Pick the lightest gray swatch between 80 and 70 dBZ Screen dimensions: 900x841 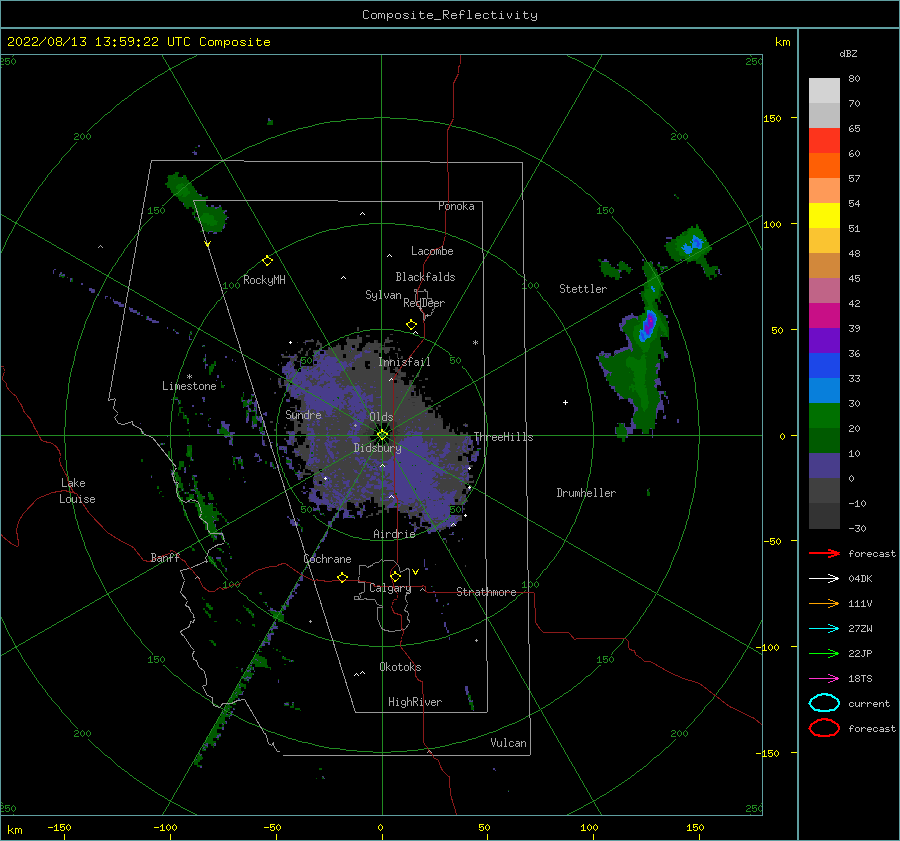coord(824,91)
